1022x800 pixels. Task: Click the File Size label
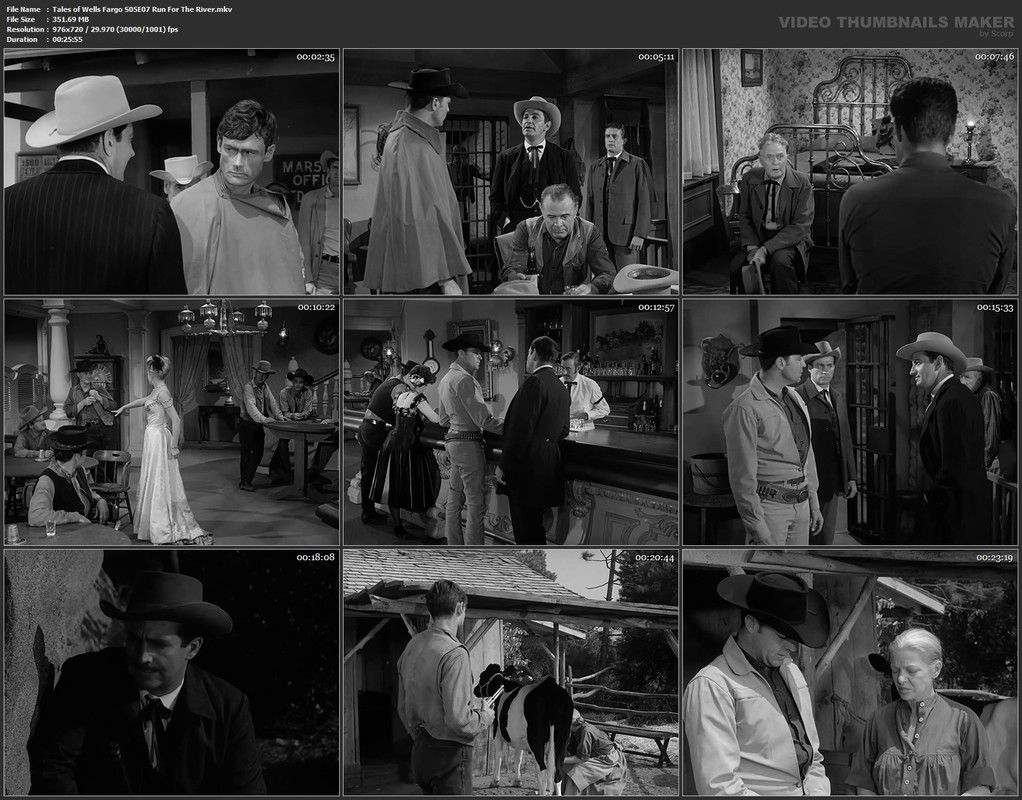(x=21, y=20)
